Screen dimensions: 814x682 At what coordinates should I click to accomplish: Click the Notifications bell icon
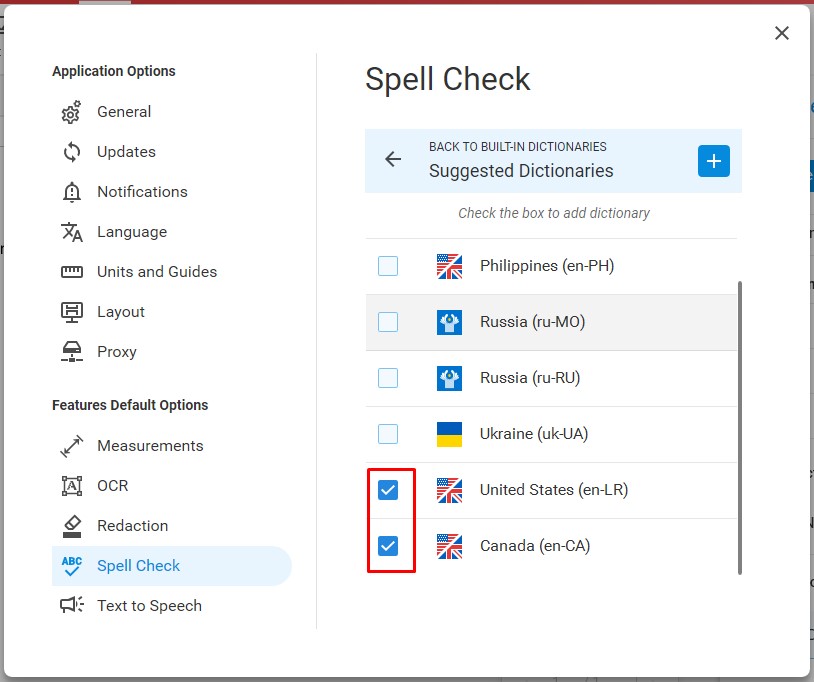coord(72,192)
